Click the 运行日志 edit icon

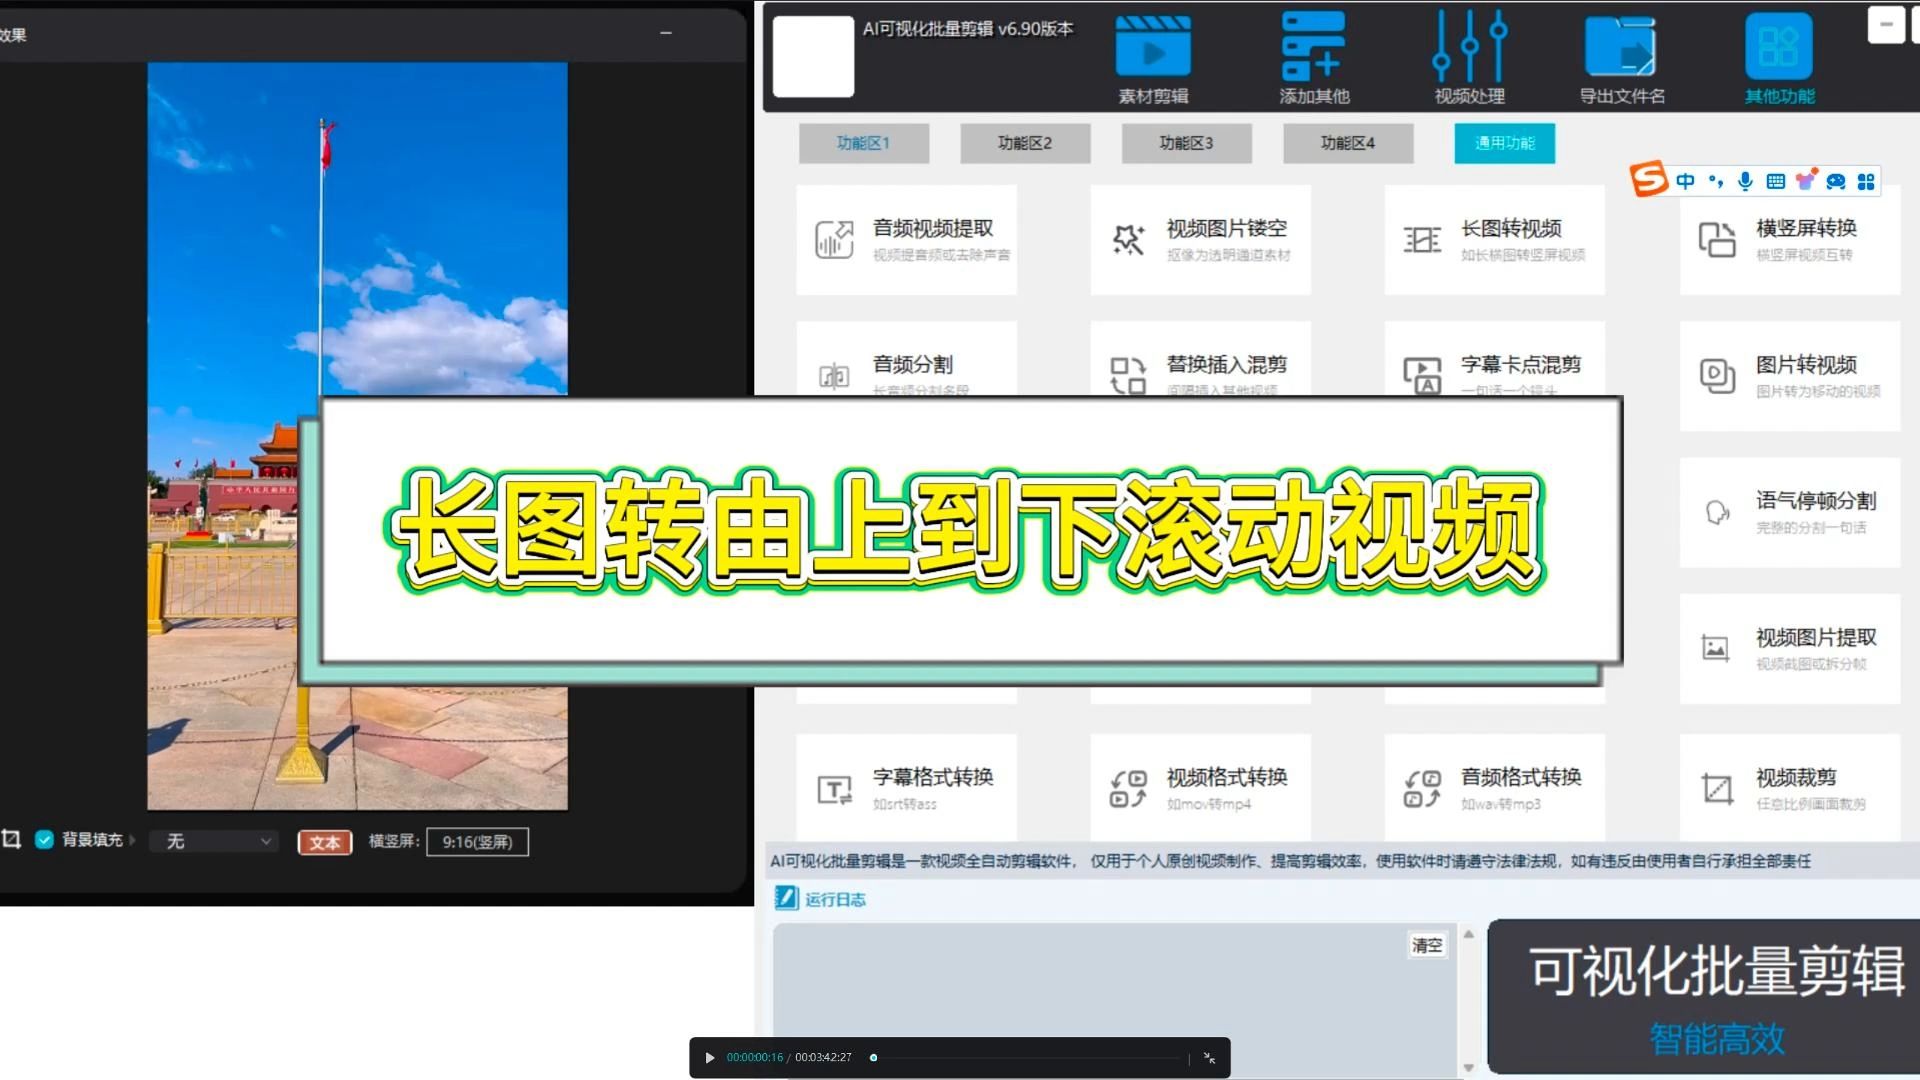[786, 898]
